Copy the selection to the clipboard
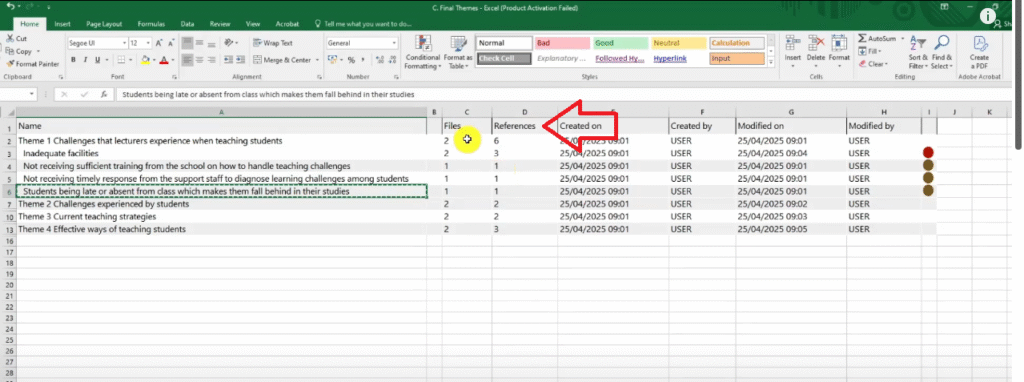Image resolution: width=1024 pixels, height=382 pixels. pyautogui.click(x=20, y=51)
